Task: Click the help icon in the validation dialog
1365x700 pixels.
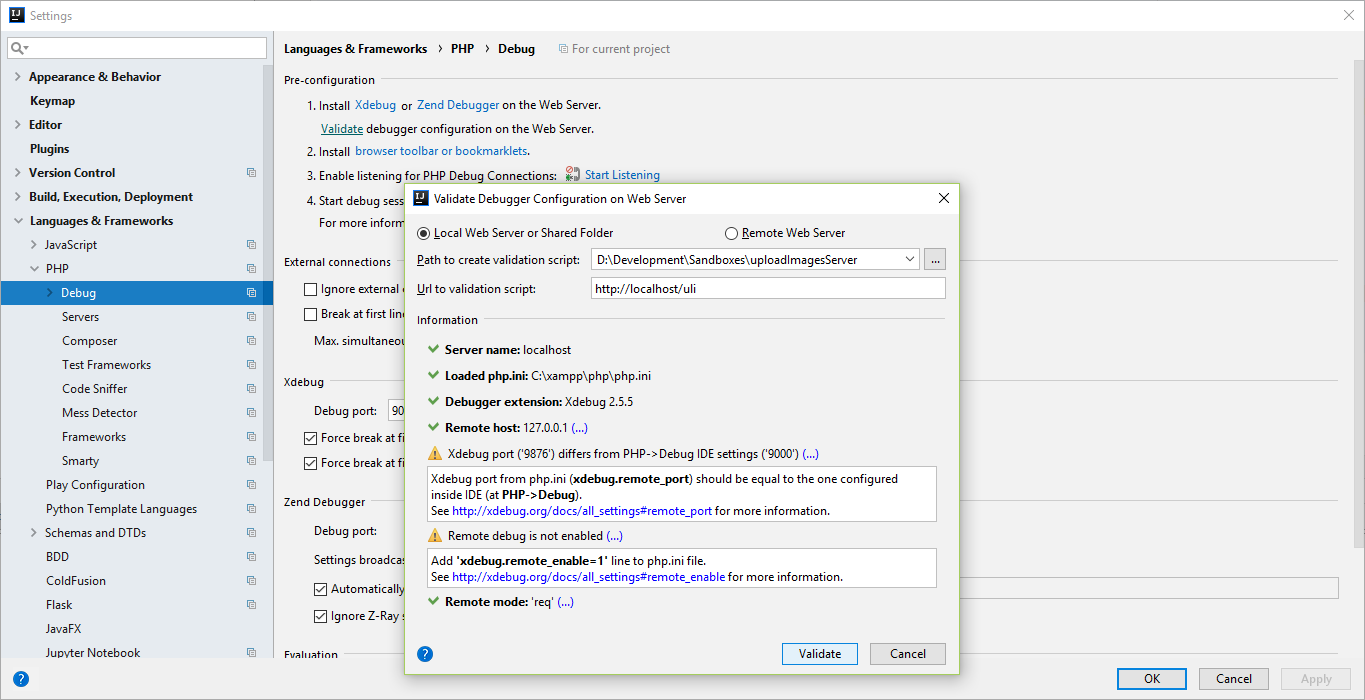Action: tap(425, 654)
